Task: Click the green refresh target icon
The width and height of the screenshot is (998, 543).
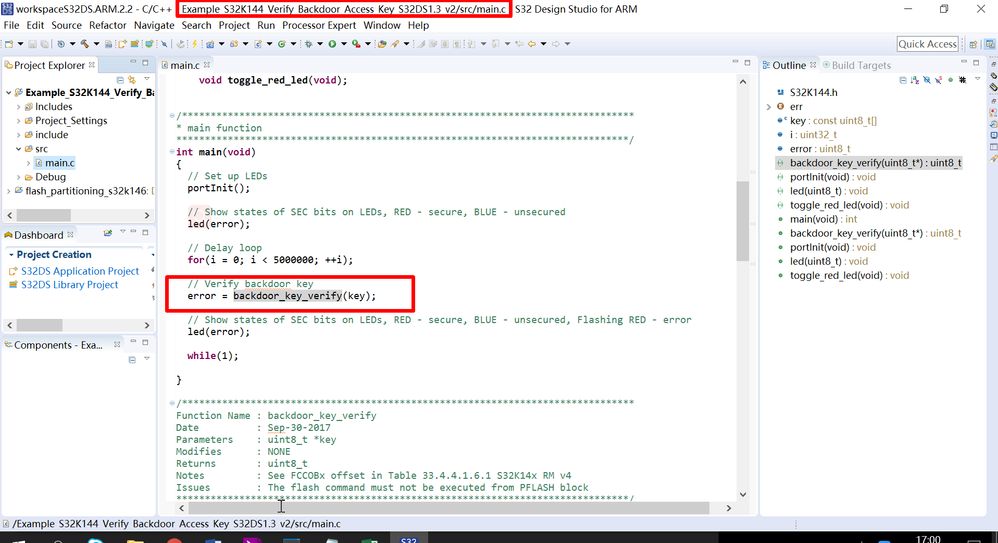Action: point(281,44)
